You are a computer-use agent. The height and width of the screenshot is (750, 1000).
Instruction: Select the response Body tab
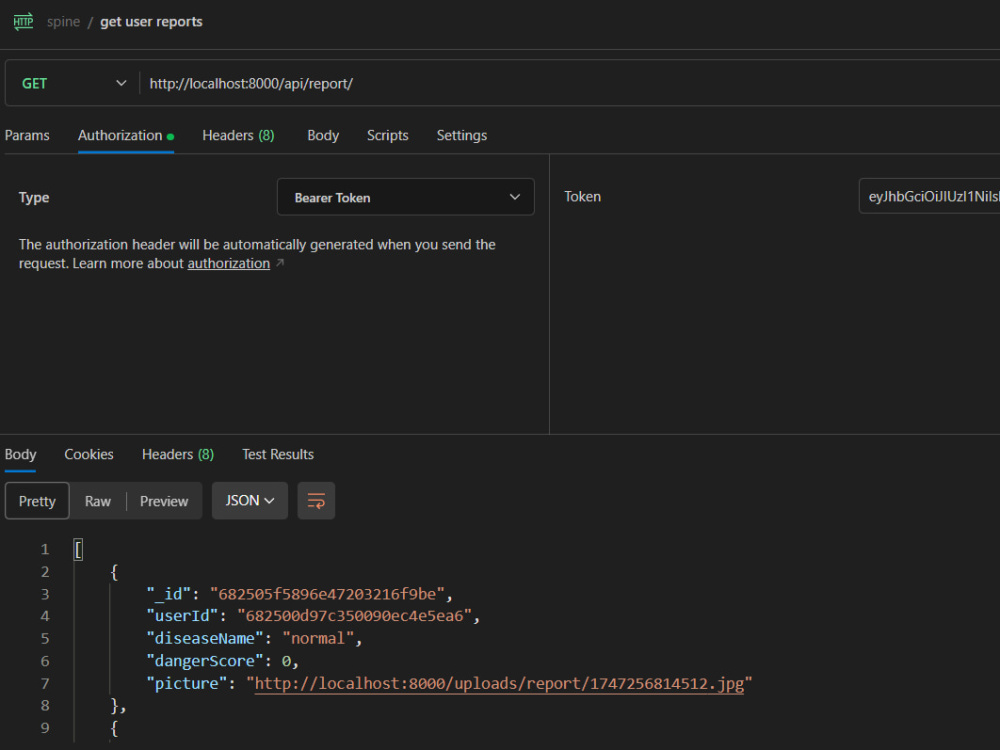pyautogui.click(x=20, y=454)
